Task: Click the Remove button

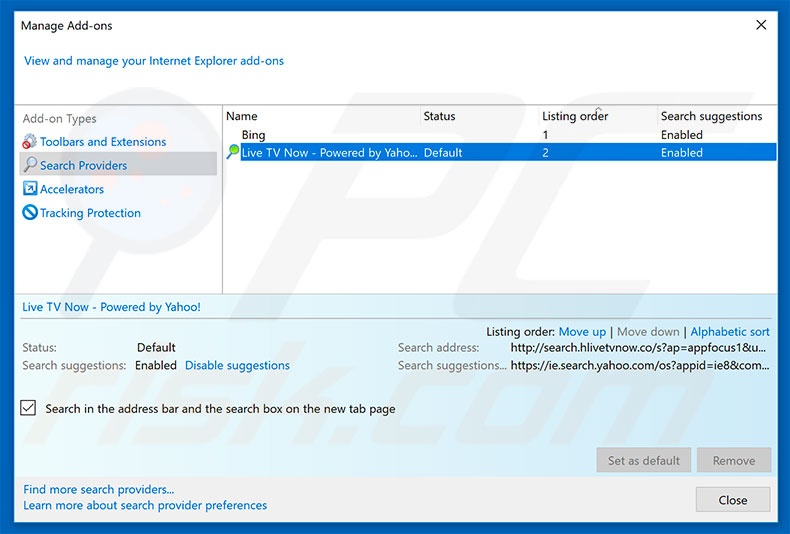Action: 734,460
